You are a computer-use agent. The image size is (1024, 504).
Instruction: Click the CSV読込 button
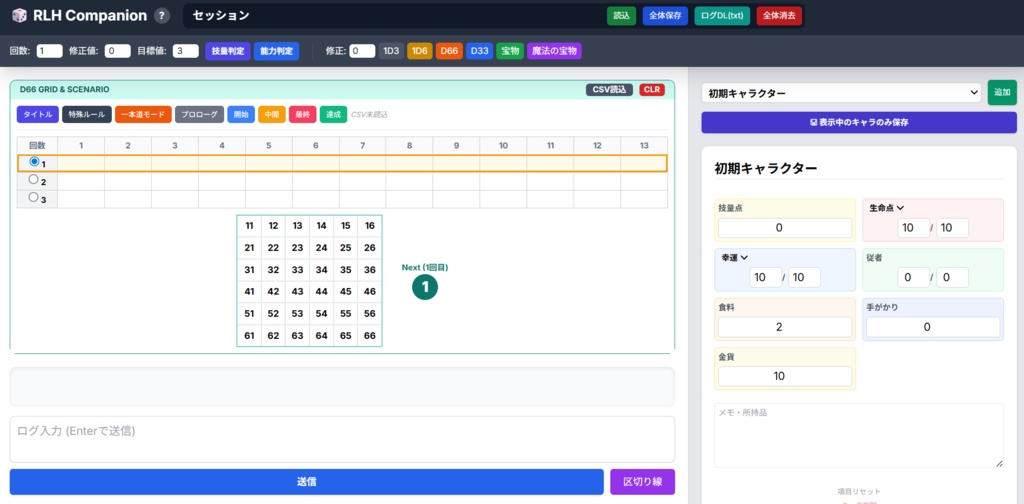pos(609,89)
